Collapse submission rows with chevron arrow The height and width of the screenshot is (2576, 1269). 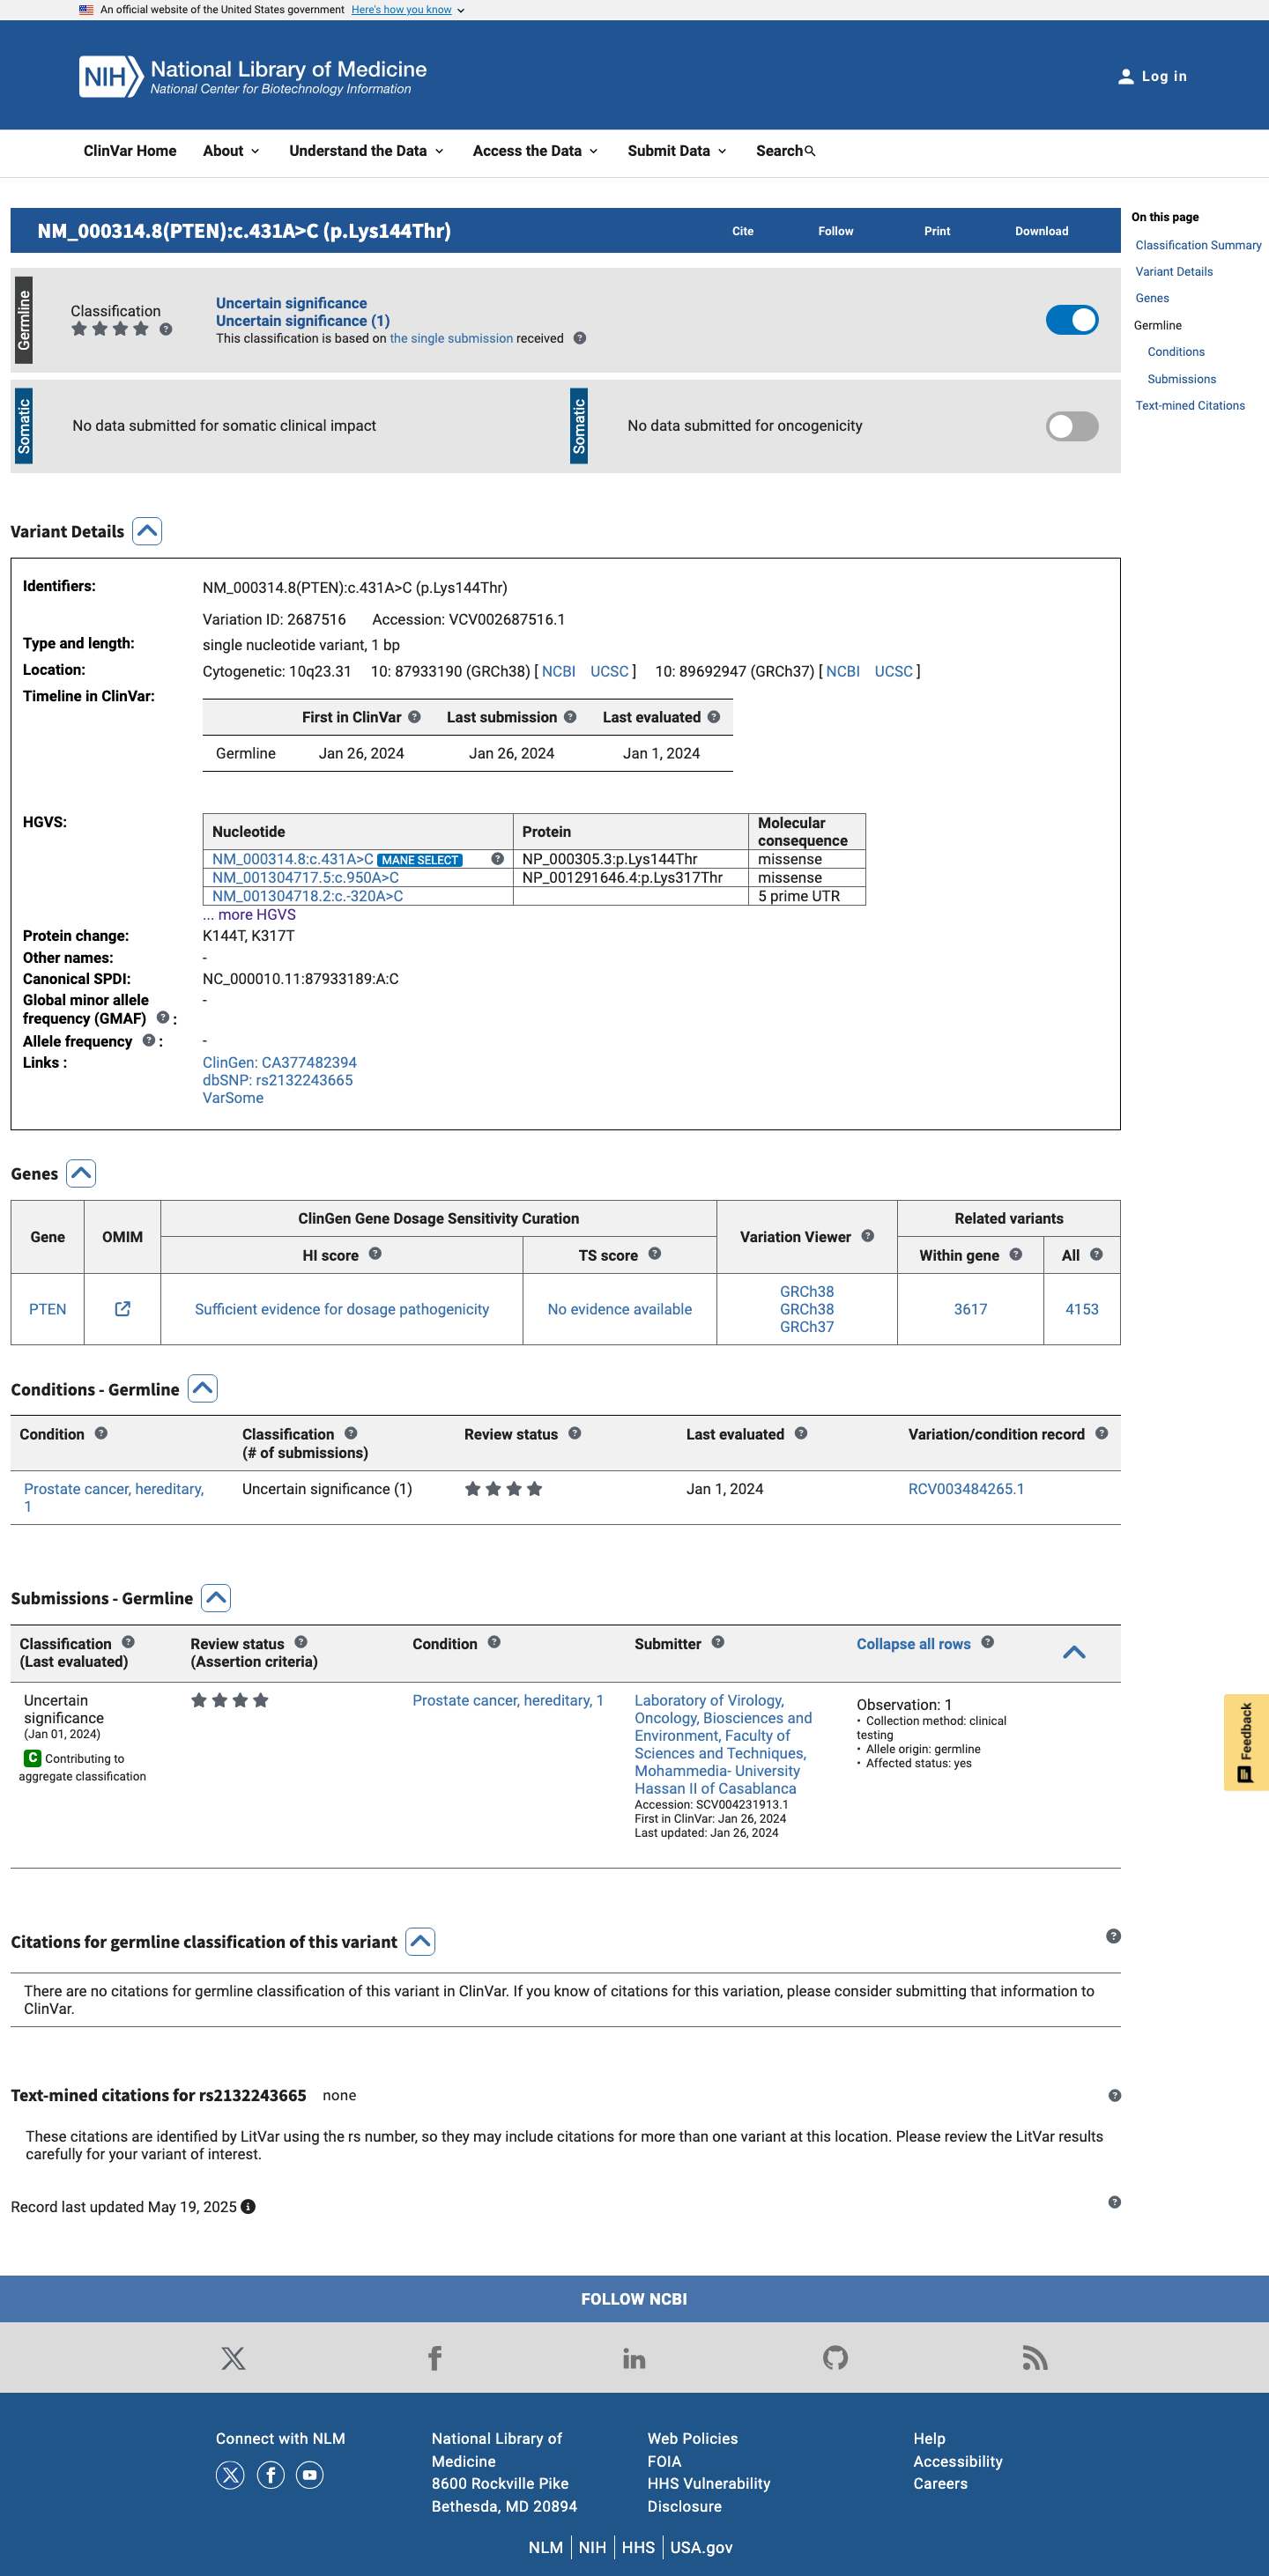click(1074, 1652)
